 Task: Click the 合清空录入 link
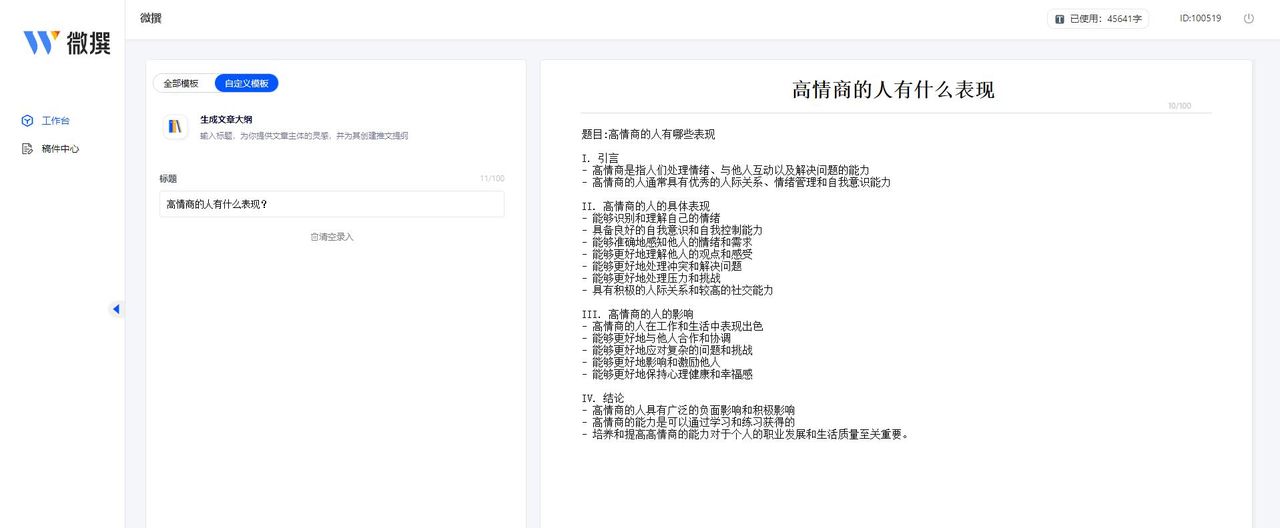tap(332, 237)
